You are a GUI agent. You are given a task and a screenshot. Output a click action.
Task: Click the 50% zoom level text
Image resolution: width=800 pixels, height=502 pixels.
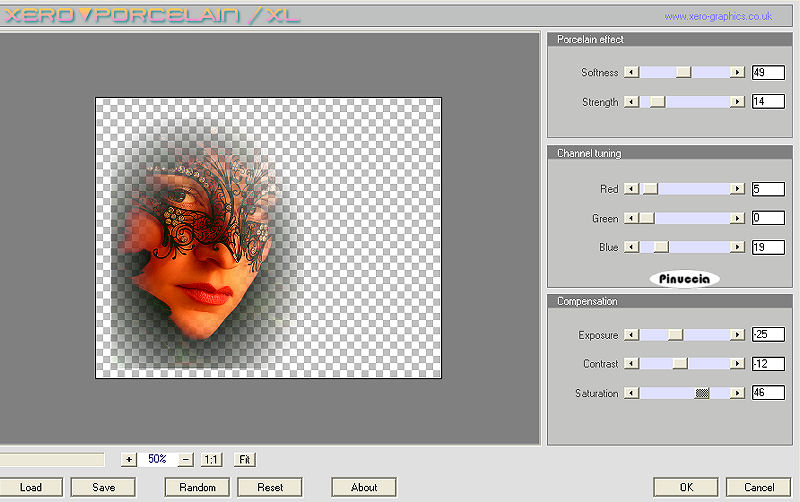tap(157, 459)
